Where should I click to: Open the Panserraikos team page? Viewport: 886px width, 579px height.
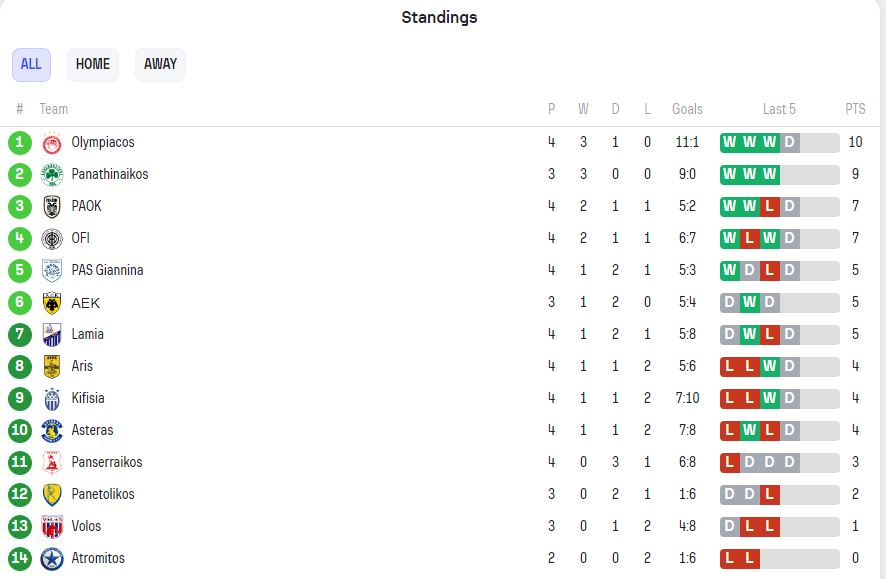tap(107, 462)
